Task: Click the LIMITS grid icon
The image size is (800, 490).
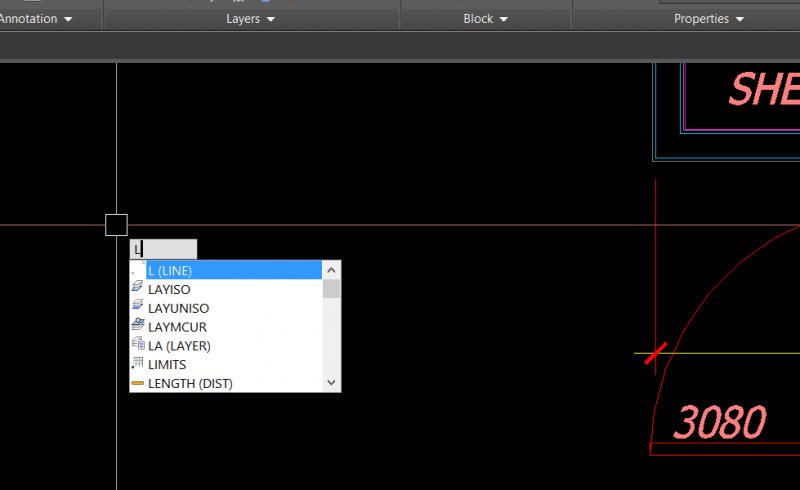Action: coord(137,363)
